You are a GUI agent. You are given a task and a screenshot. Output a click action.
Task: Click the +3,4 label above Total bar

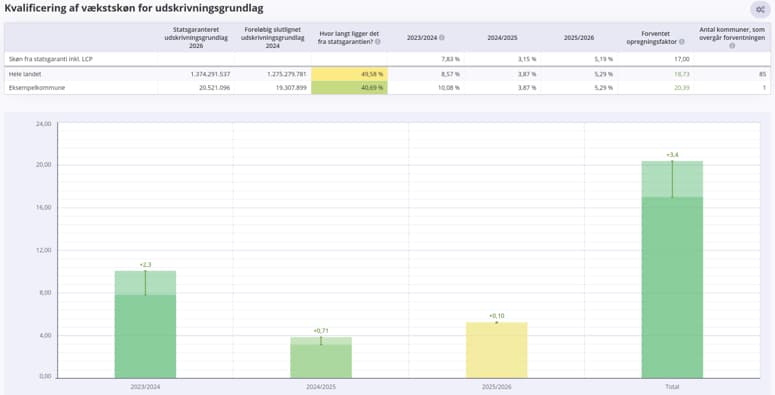[672, 155]
